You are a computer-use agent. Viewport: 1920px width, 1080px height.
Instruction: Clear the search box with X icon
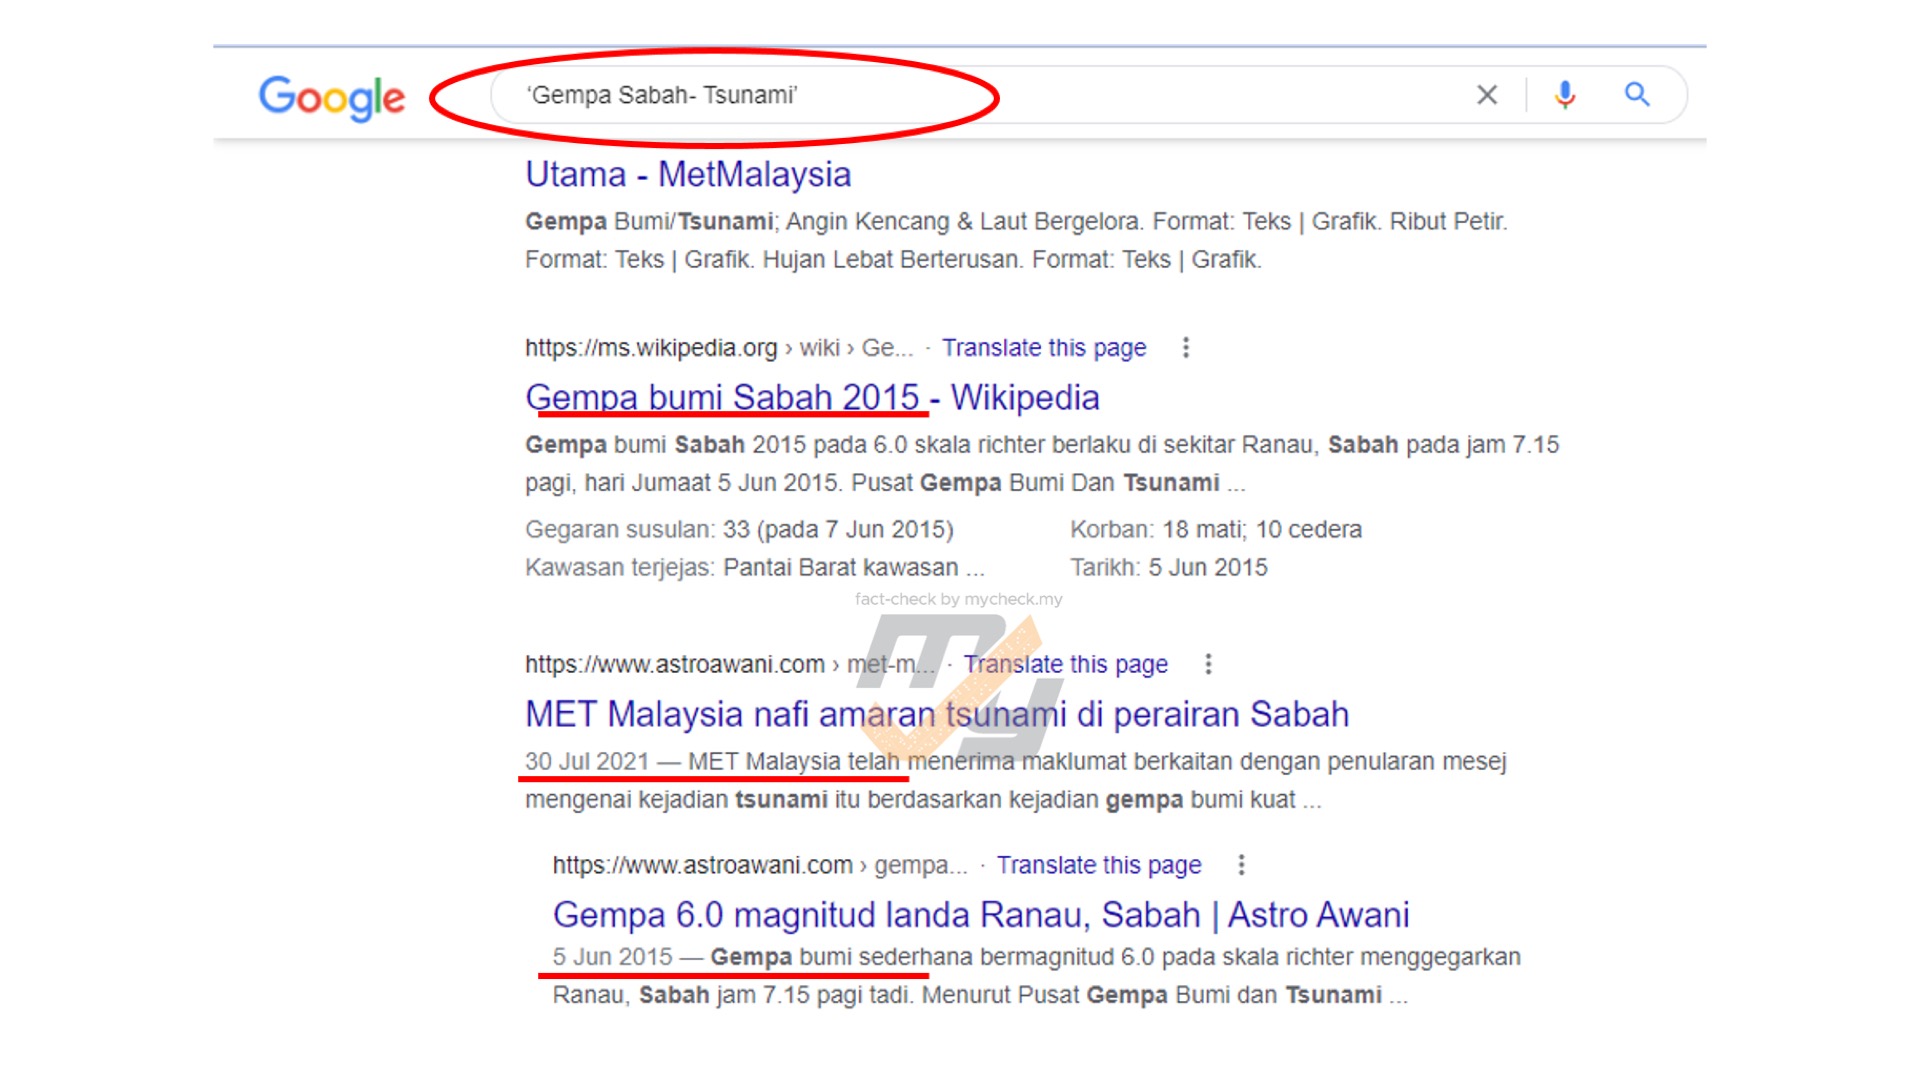1487,95
